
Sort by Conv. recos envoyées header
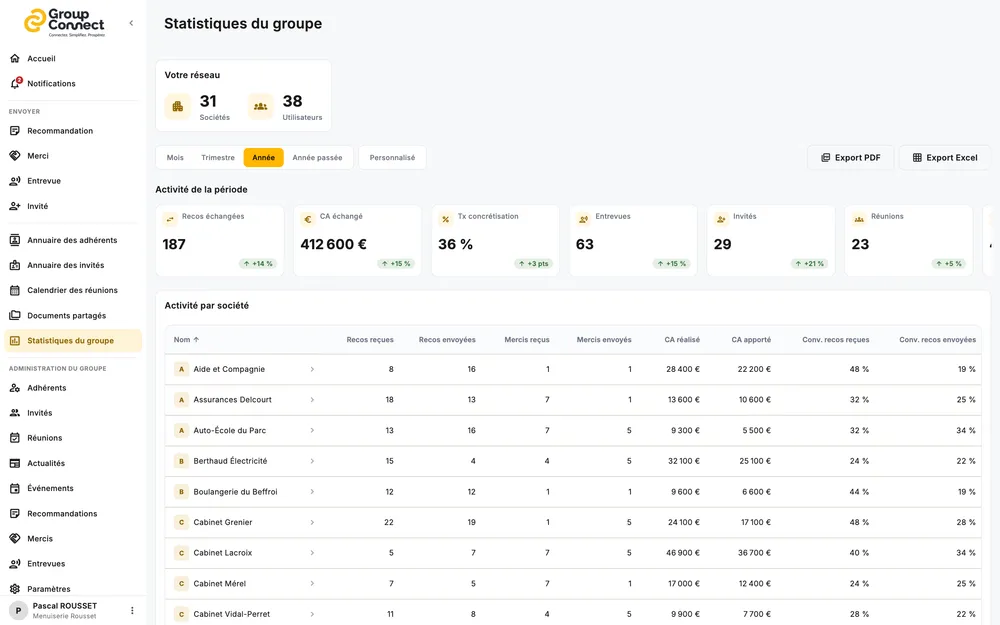tap(938, 340)
